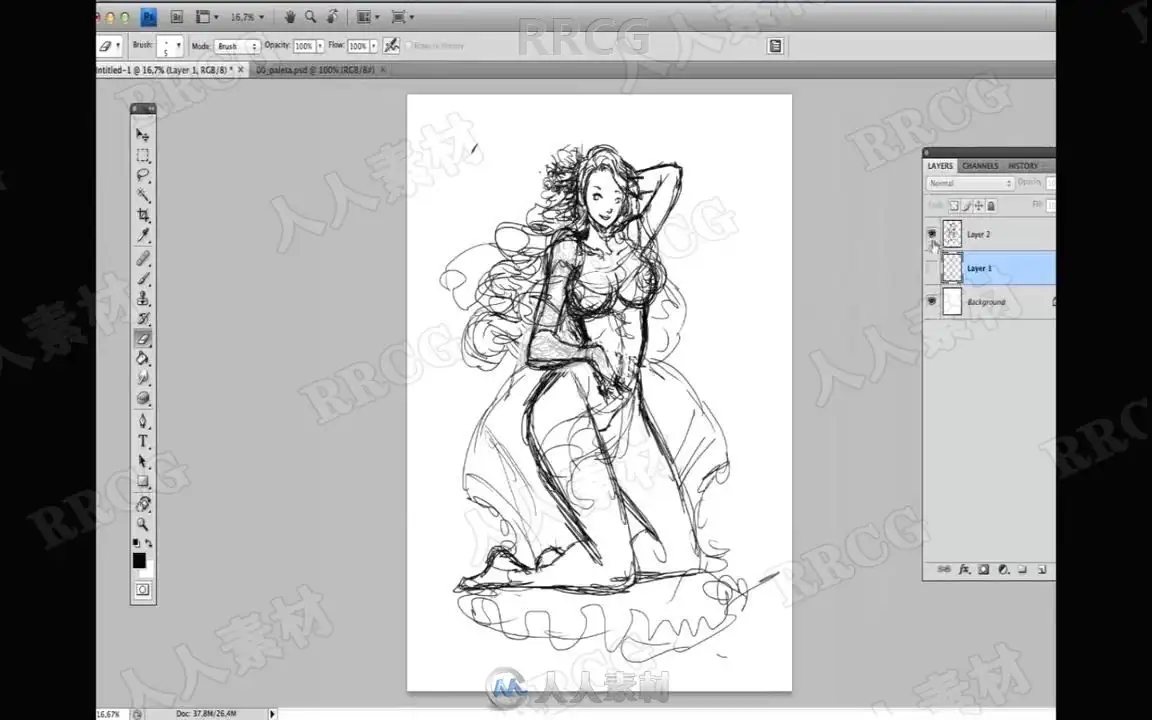Select the Zoom tool in toolbox

[143, 524]
